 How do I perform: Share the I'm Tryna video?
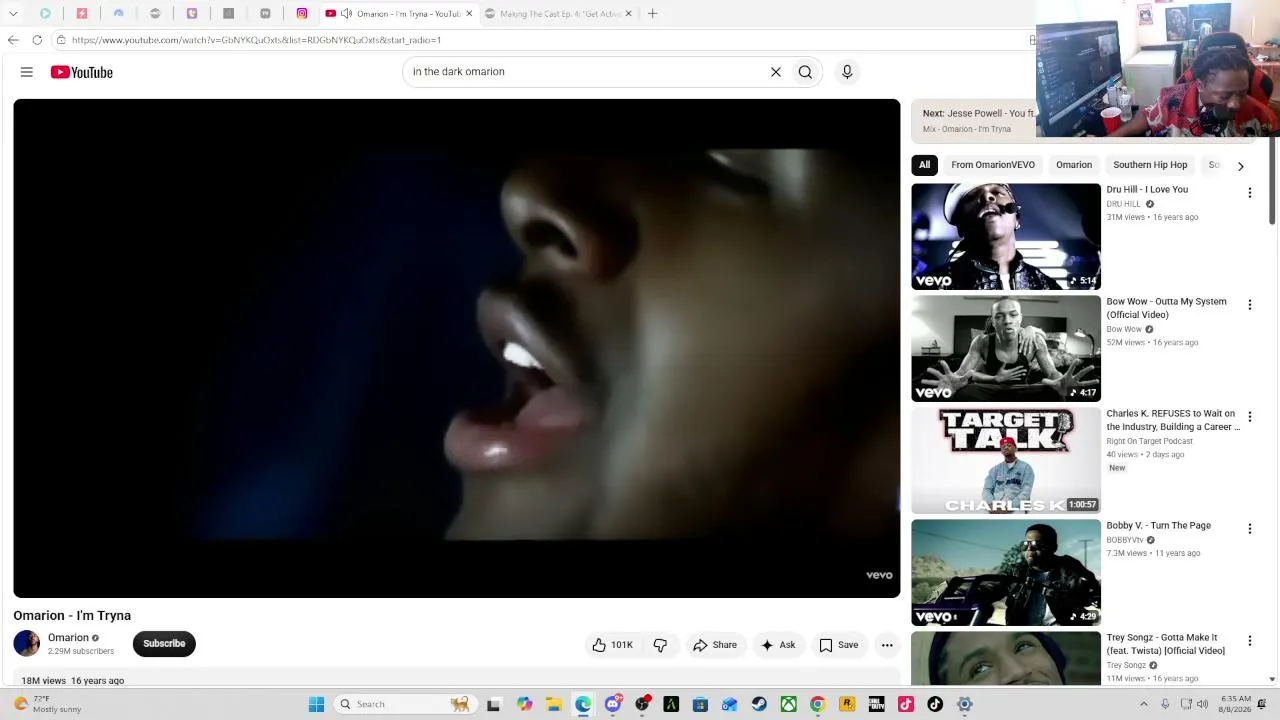[x=715, y=645]
